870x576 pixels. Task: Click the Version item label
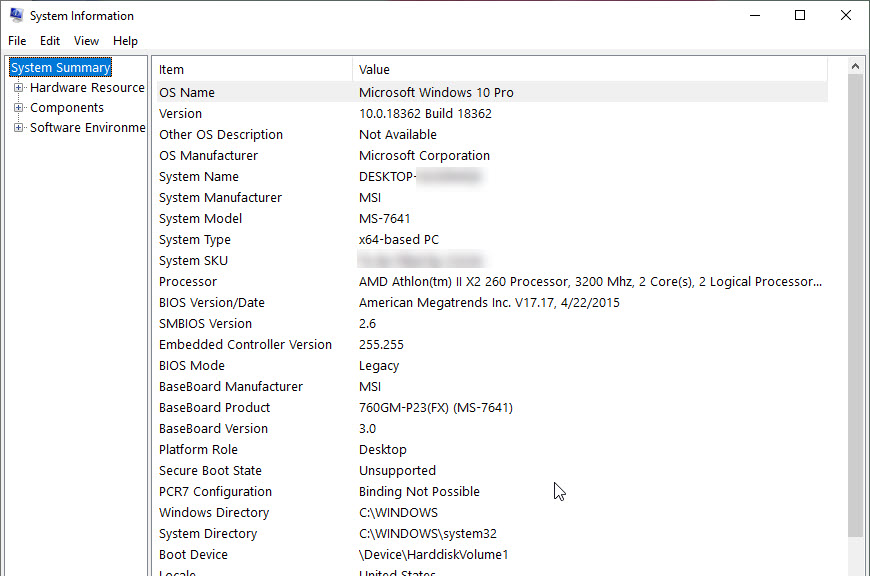180,114
